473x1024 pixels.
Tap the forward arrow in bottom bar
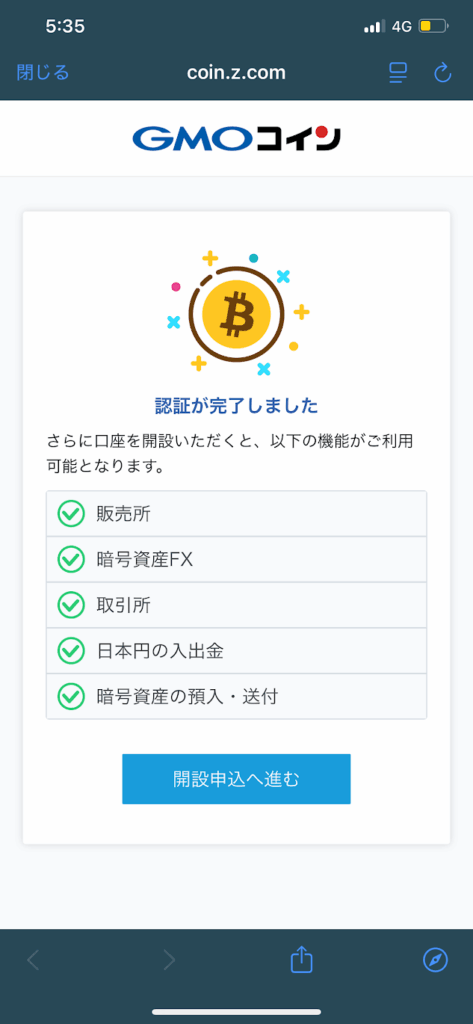(169, 959)
